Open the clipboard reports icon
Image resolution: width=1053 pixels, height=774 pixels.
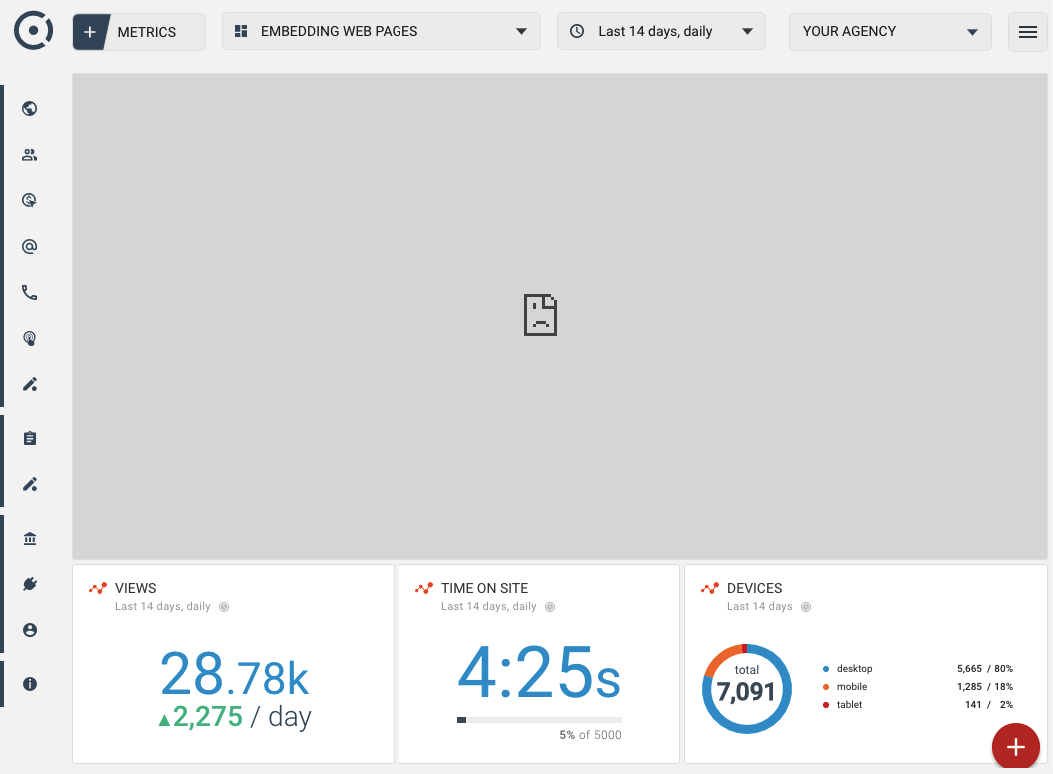coord(30,438)
